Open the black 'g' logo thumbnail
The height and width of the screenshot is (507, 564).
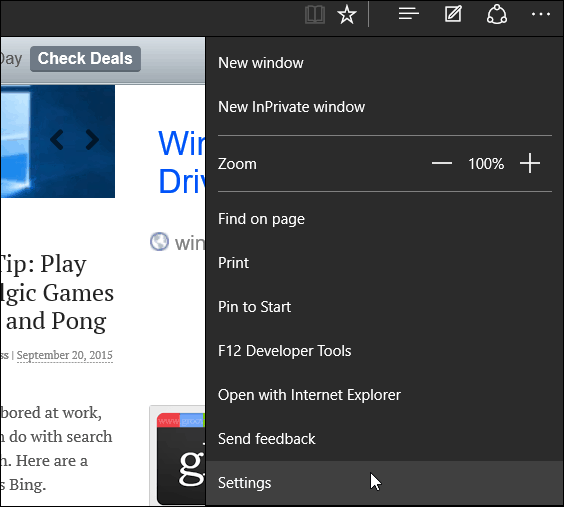point(181,458)
